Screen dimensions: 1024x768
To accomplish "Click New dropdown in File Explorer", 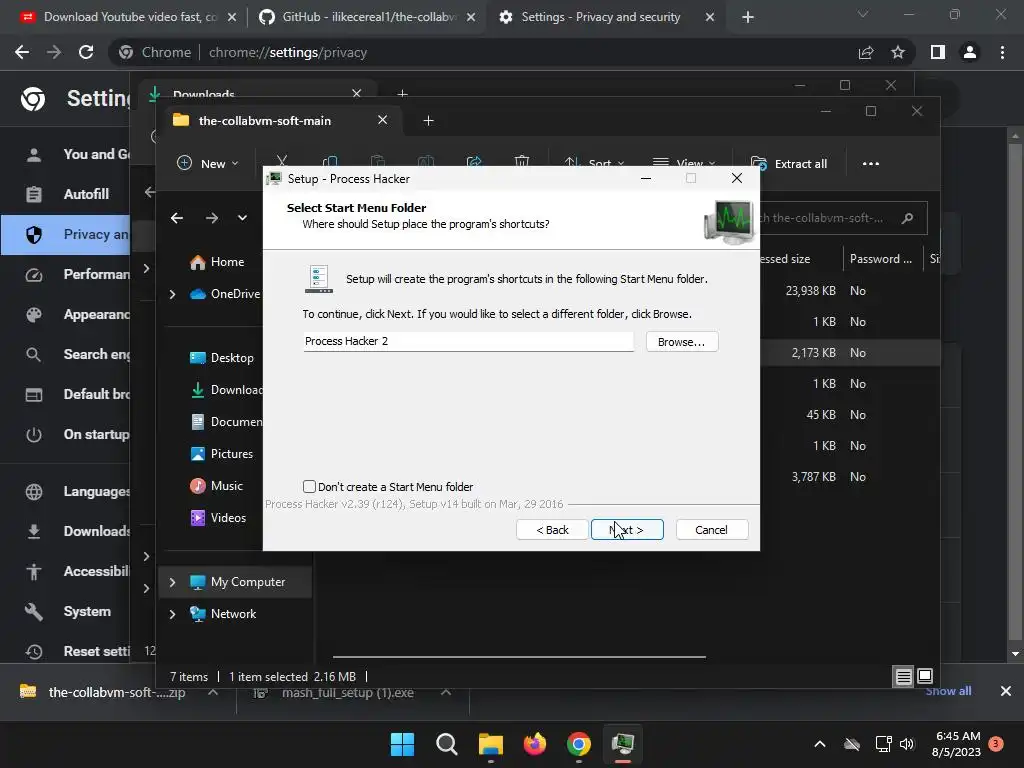I will coord(208,163).
